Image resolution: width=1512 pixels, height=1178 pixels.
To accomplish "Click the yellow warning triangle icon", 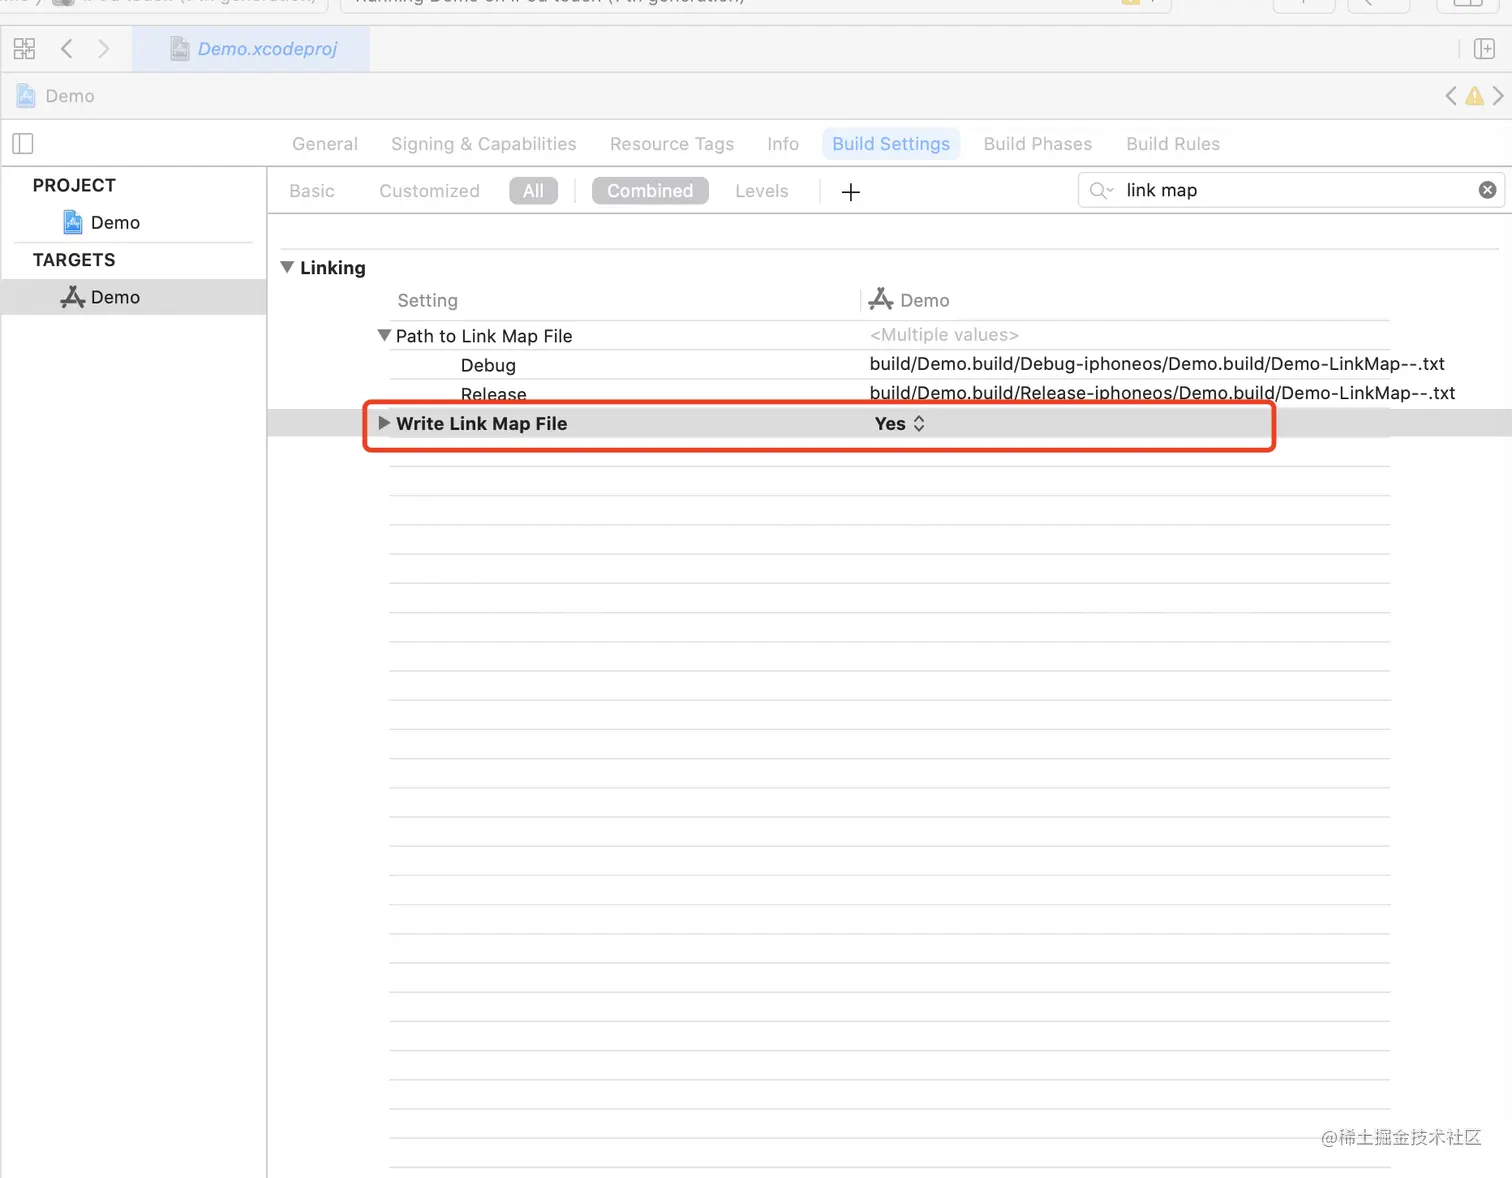I will pyautogui.click(x=1474, y=96).
